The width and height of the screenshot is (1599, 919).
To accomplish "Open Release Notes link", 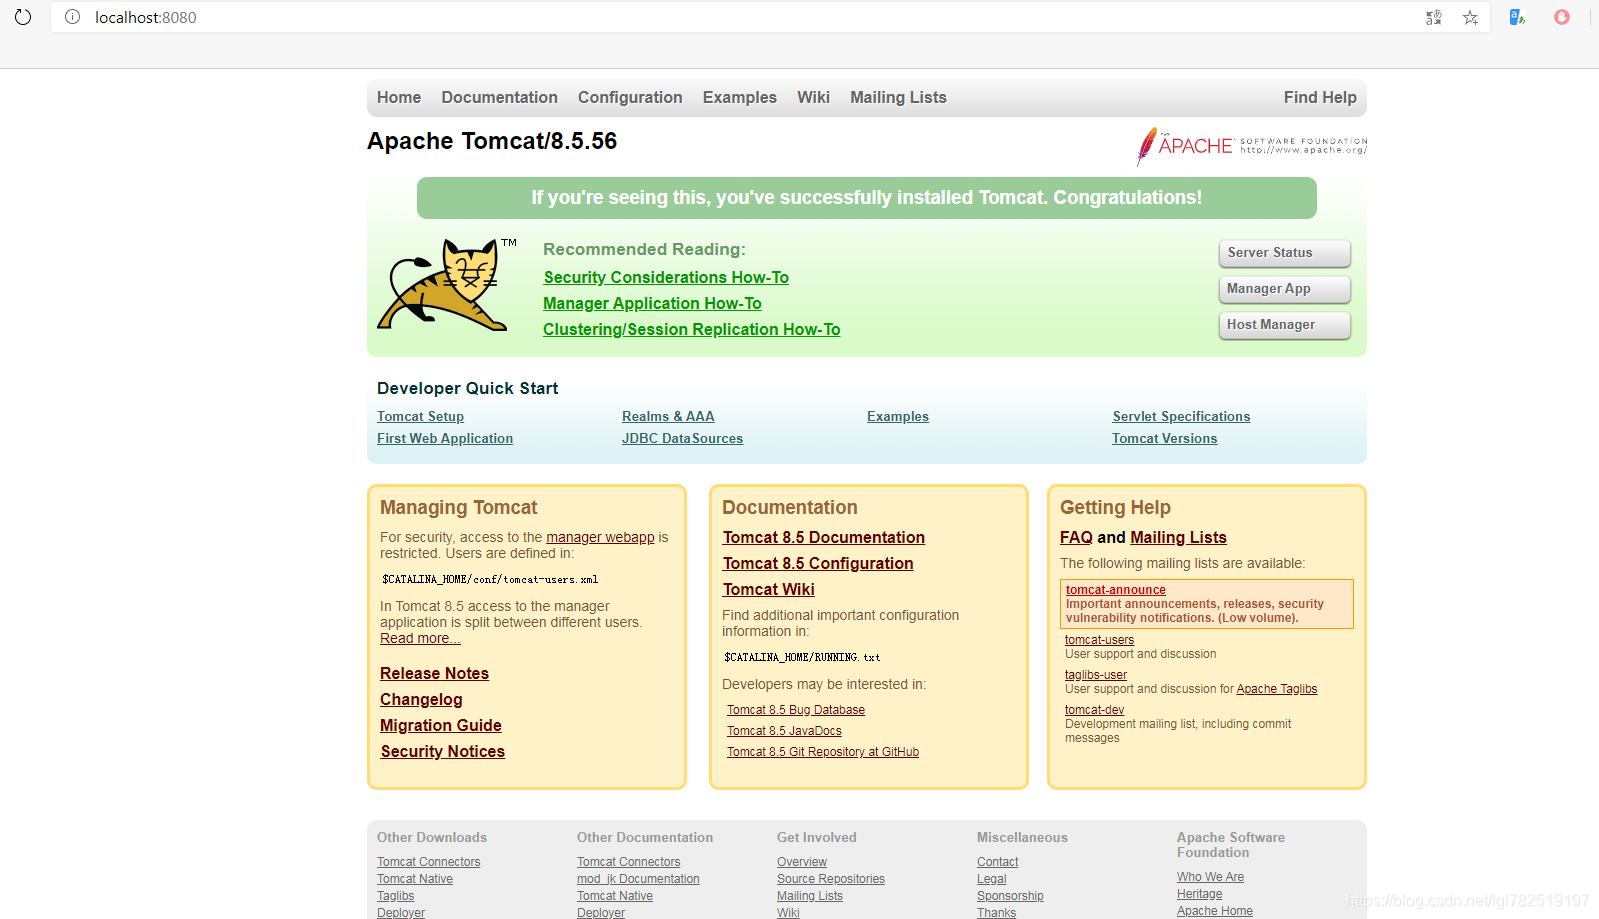I will pyautogui.click(x=434, y=673).
